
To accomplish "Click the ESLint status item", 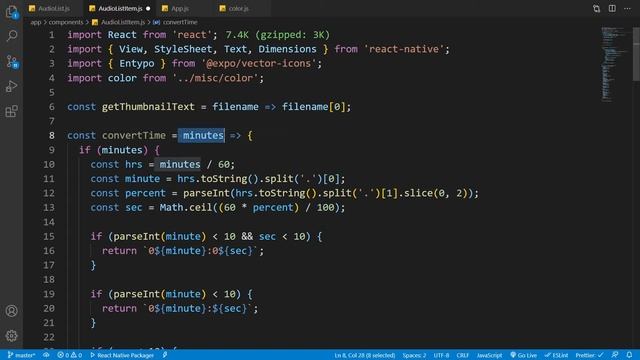I will pyautogui.click(x=556, y=355).
